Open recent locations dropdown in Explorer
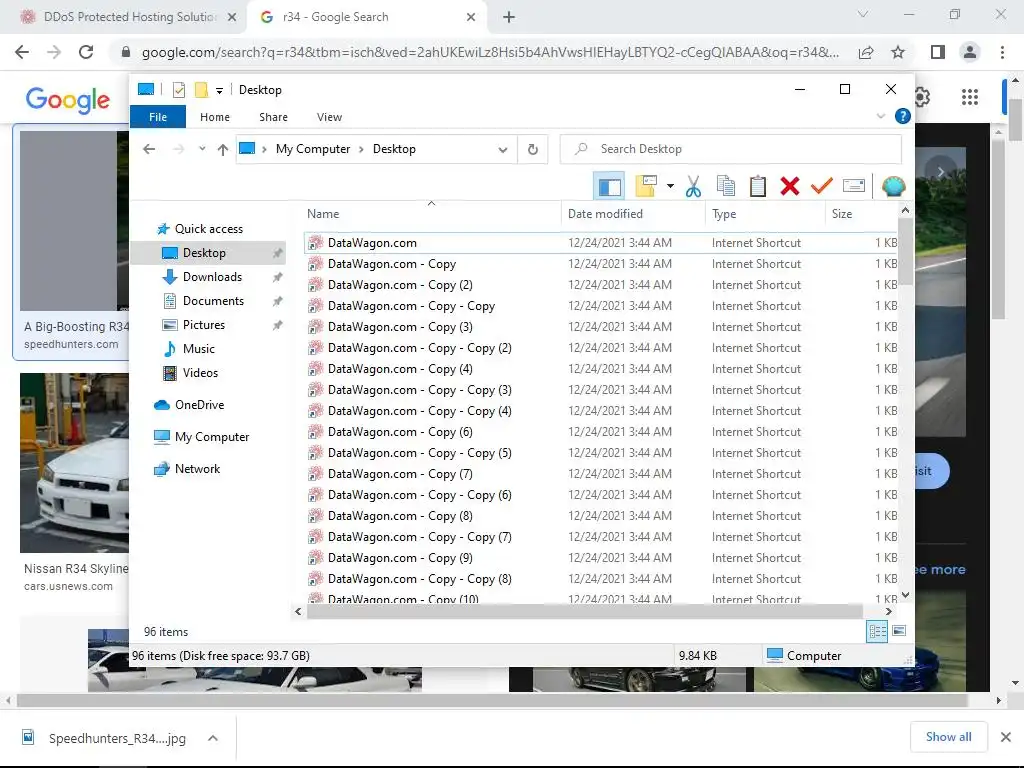 202,149
